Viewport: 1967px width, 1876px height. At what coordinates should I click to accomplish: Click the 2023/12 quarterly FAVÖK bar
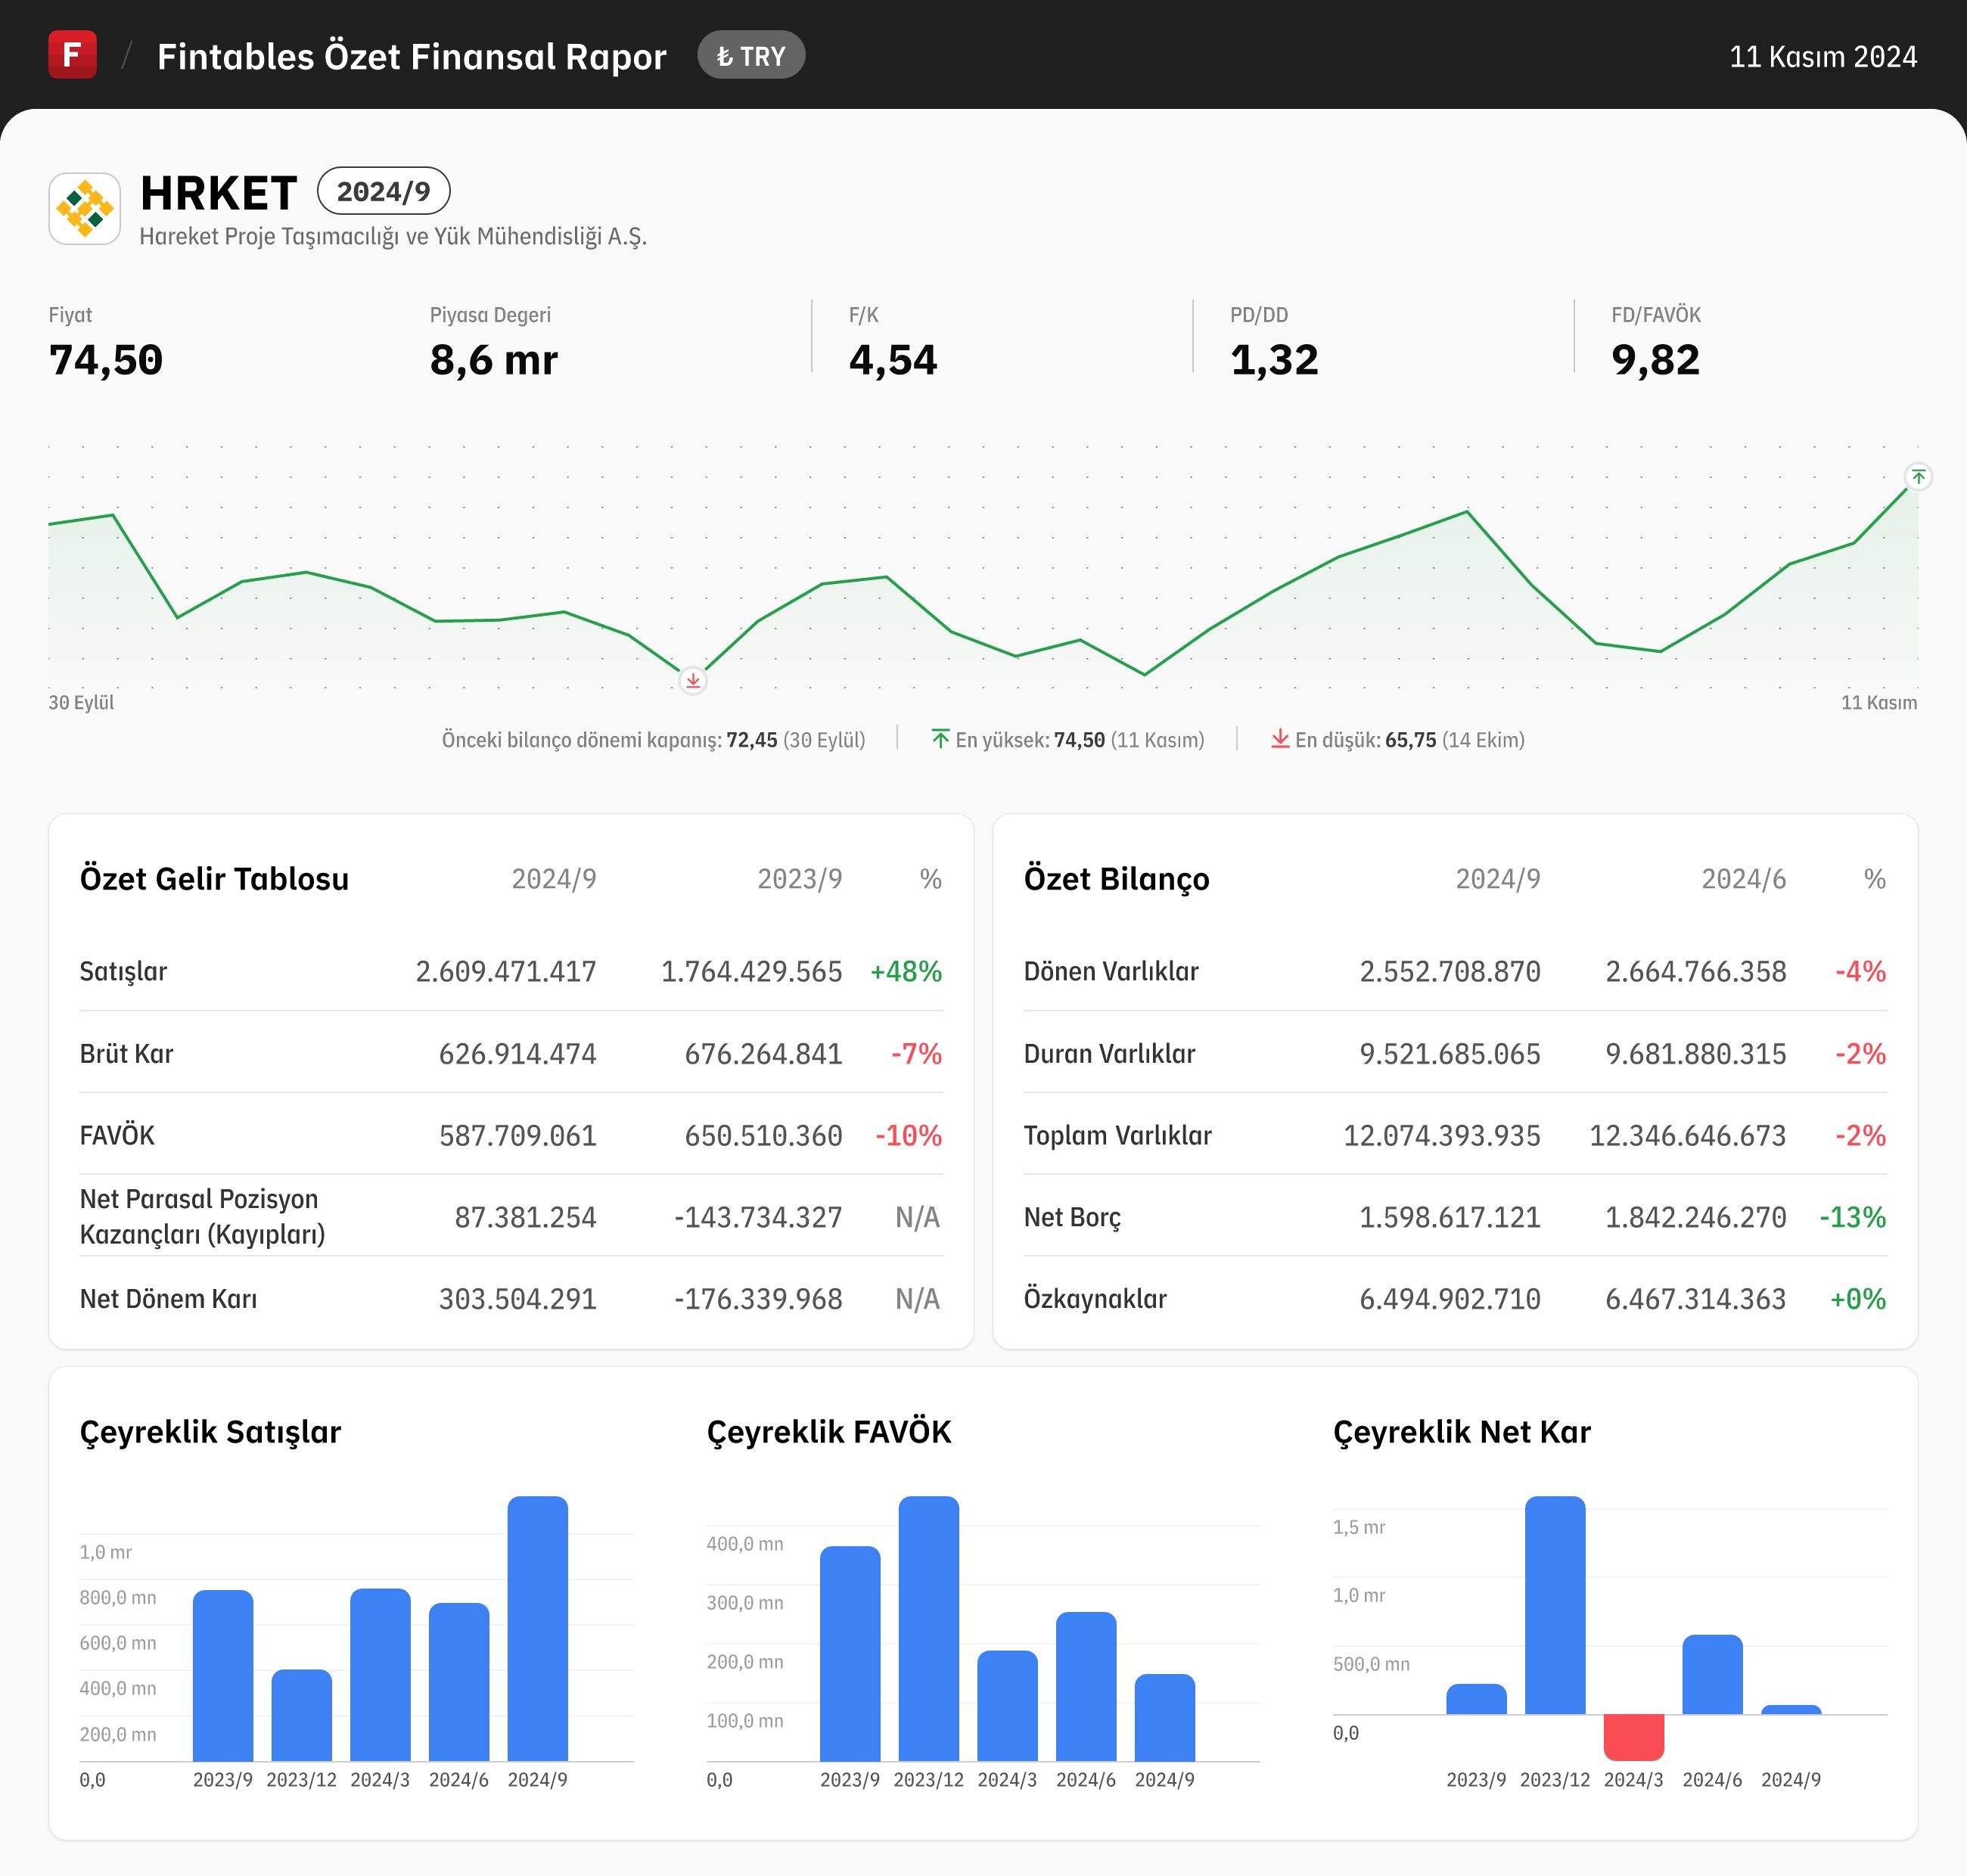point(928,1628)
